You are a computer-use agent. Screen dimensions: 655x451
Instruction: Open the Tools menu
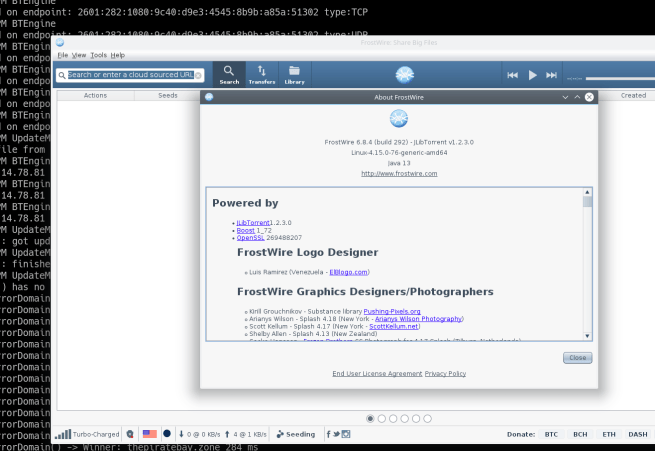[97, 55]
